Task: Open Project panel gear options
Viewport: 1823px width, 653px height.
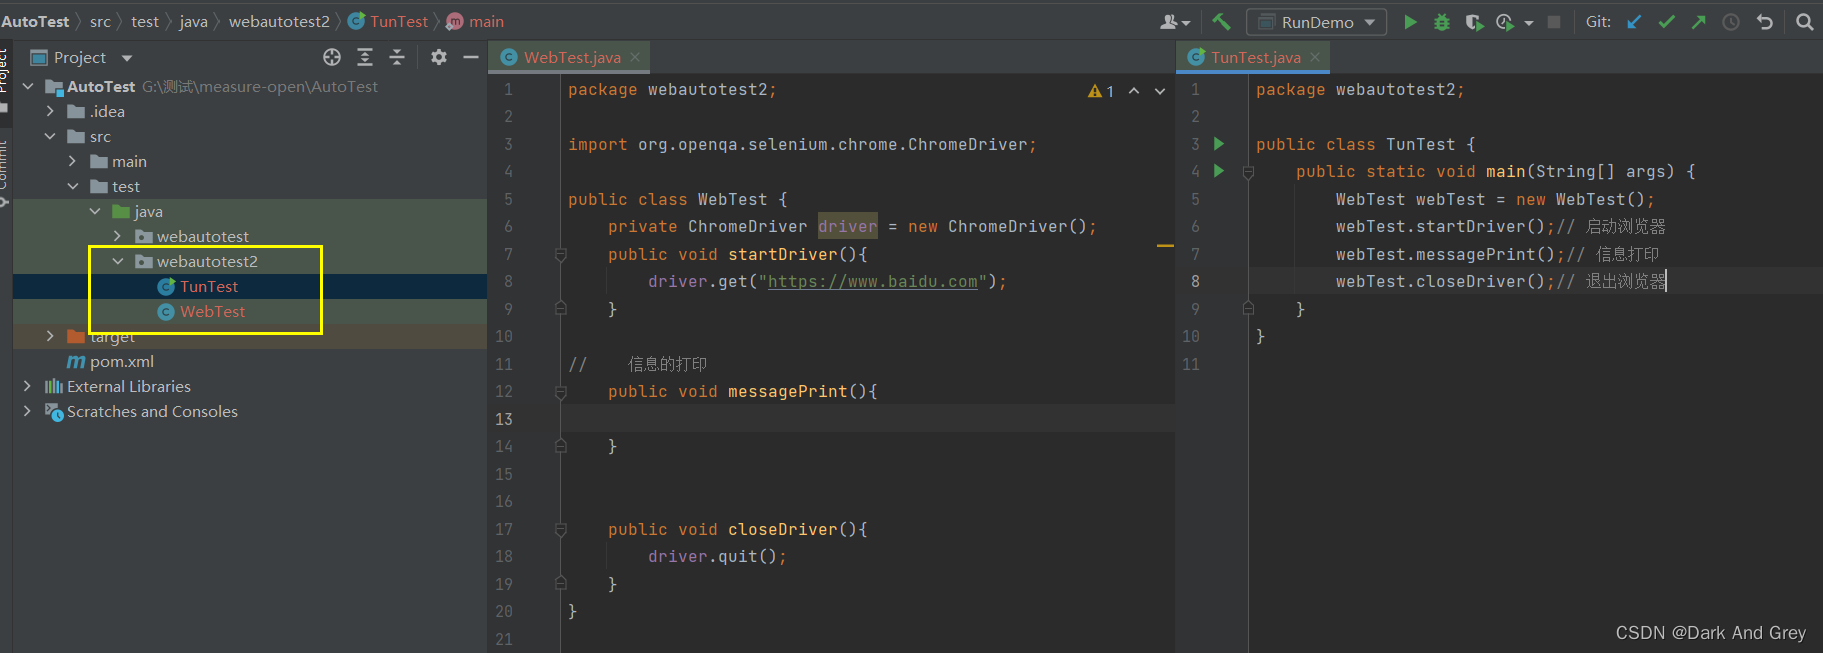Action: click(x=438, y=57)
